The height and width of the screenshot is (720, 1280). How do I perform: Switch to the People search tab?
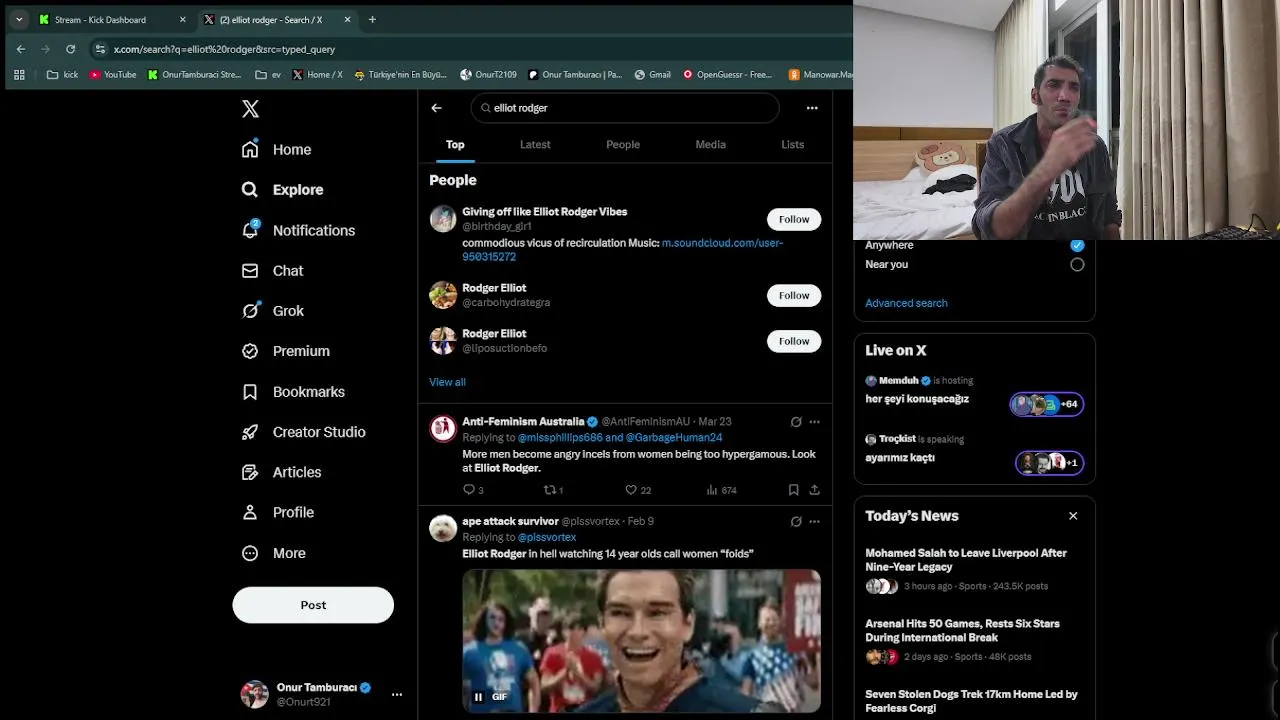[x=623, y=144]
